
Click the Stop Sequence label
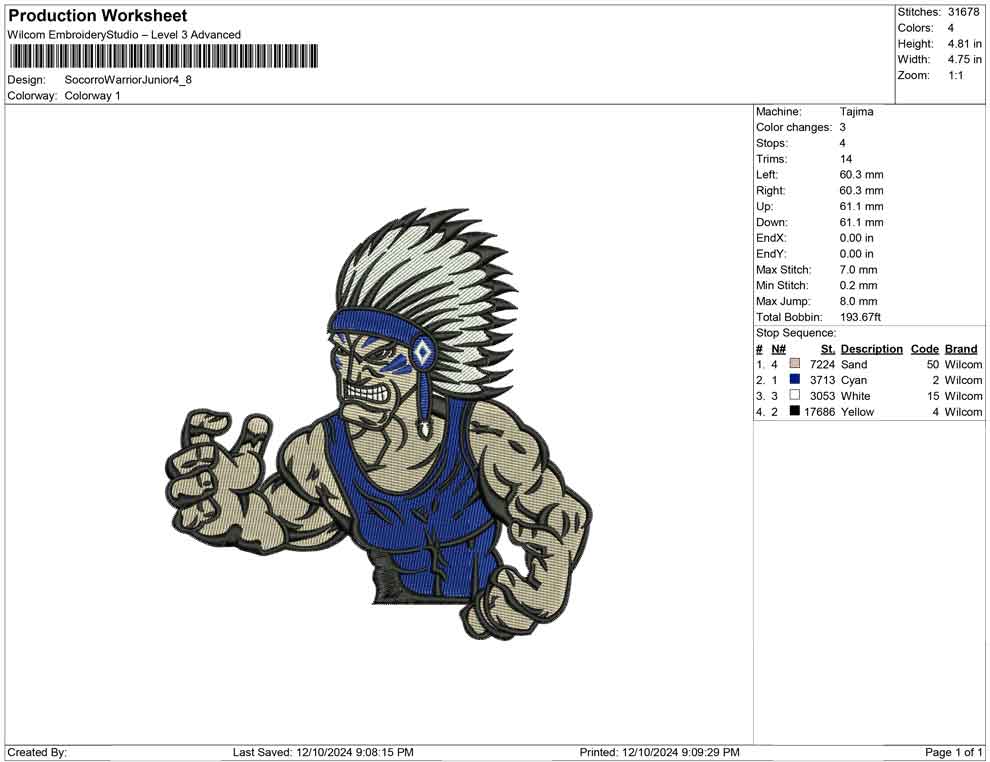796,333
